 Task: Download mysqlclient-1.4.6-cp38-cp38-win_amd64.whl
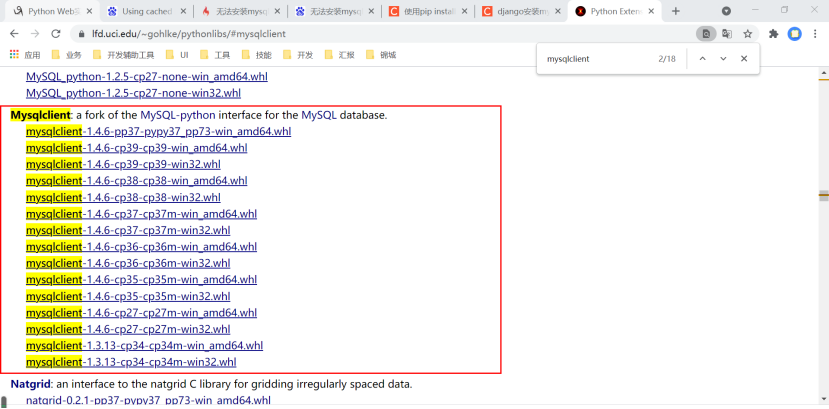click(x=136, y=180)
